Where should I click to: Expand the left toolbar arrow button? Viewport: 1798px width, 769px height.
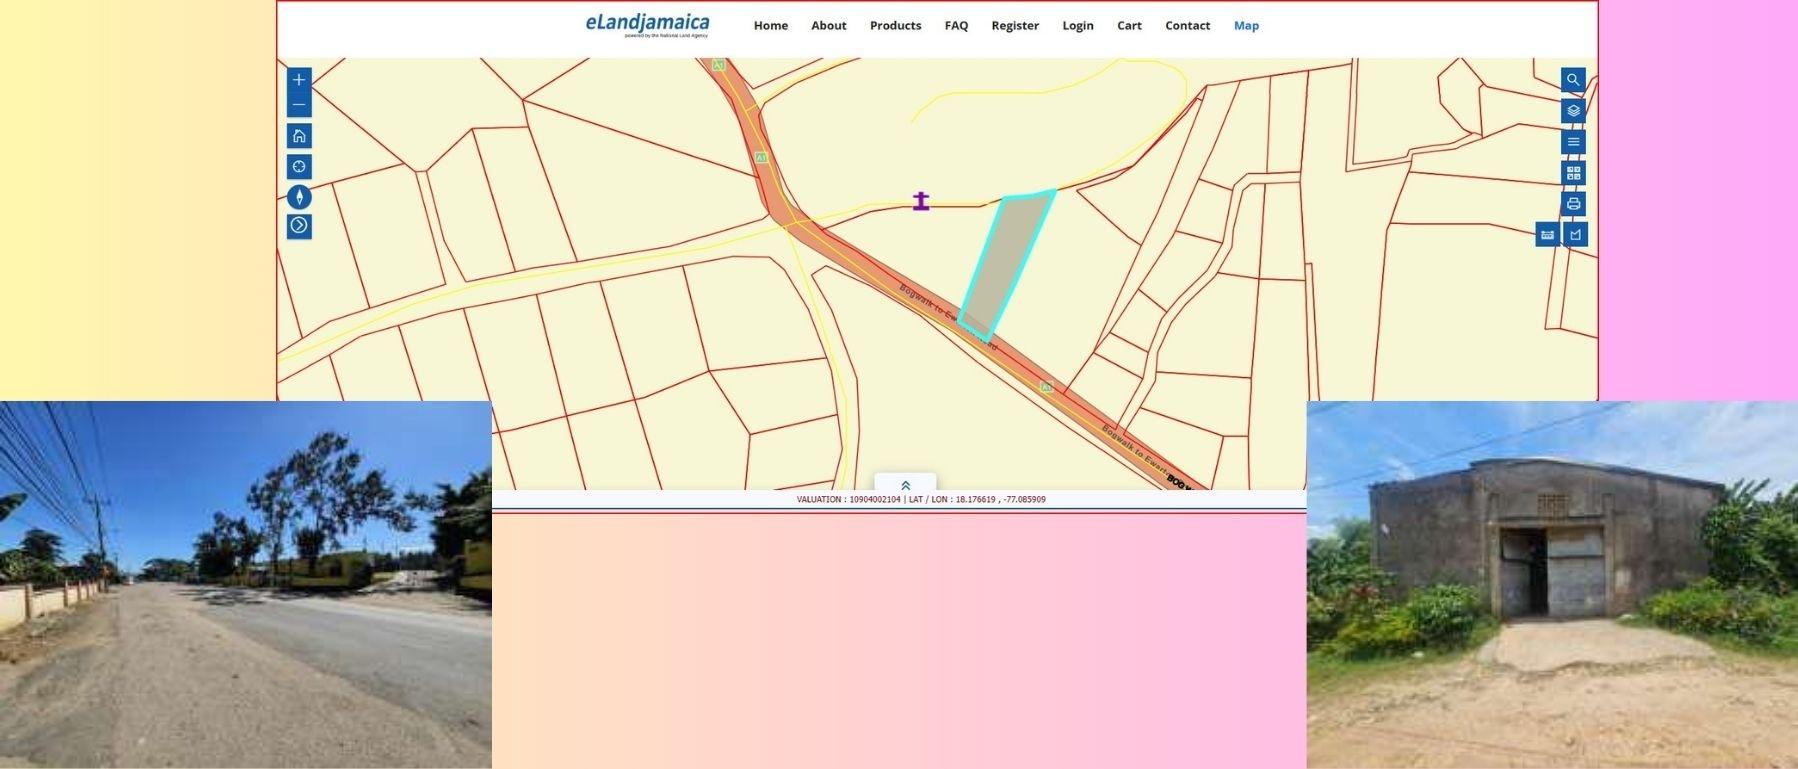click(299, 227)
